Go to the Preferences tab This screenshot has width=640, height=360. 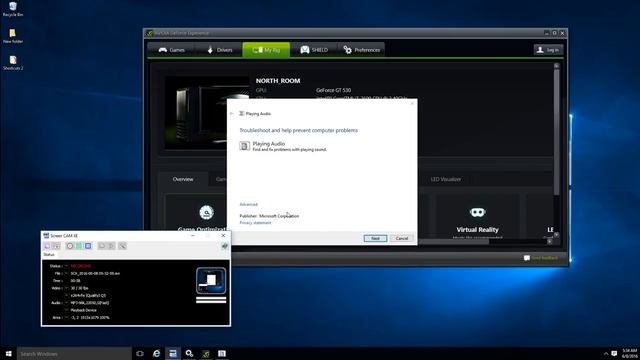point(361,50)
